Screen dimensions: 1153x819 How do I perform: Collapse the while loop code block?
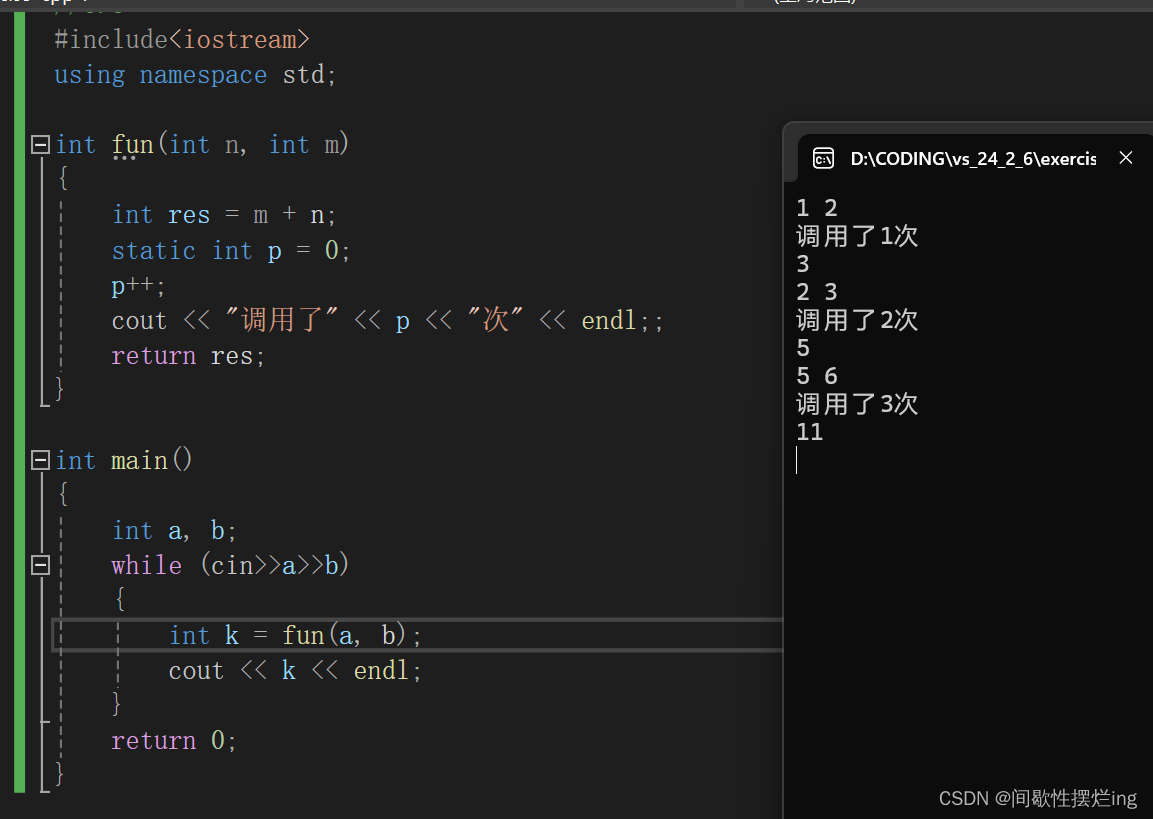pyautogui.click(x=40, y=565)
